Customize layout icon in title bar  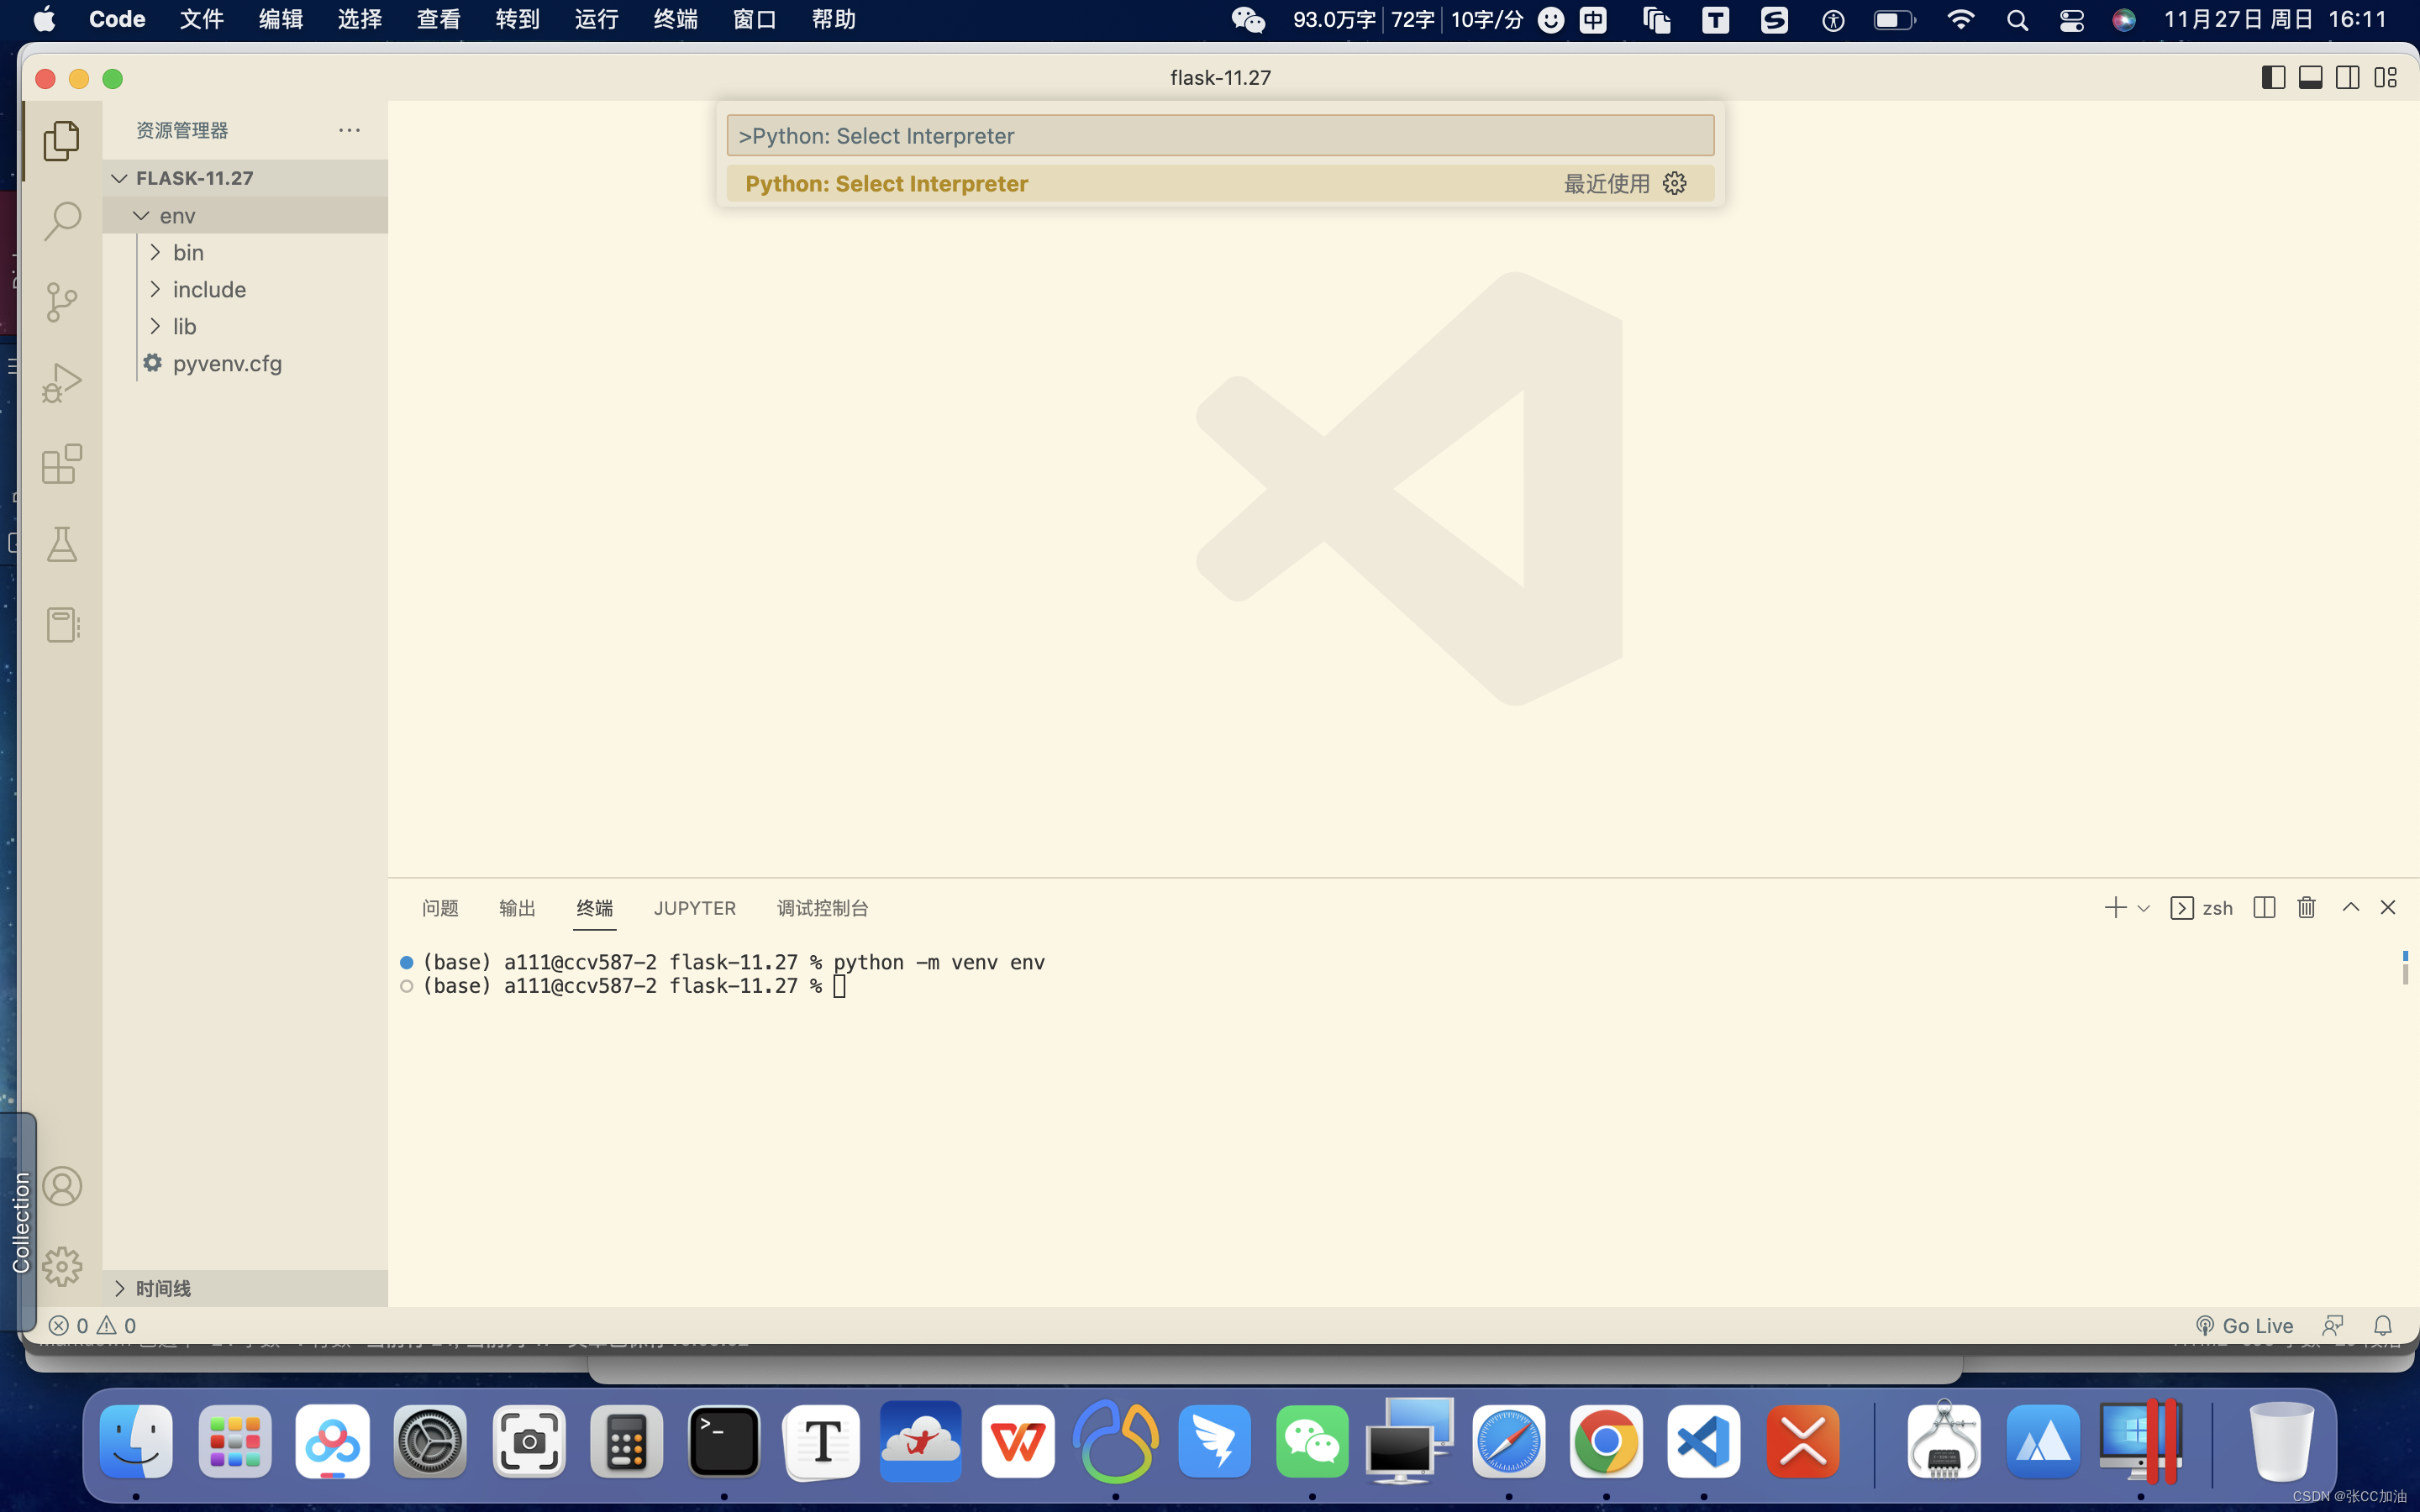pyautogui.click(x=2386, y=77)
